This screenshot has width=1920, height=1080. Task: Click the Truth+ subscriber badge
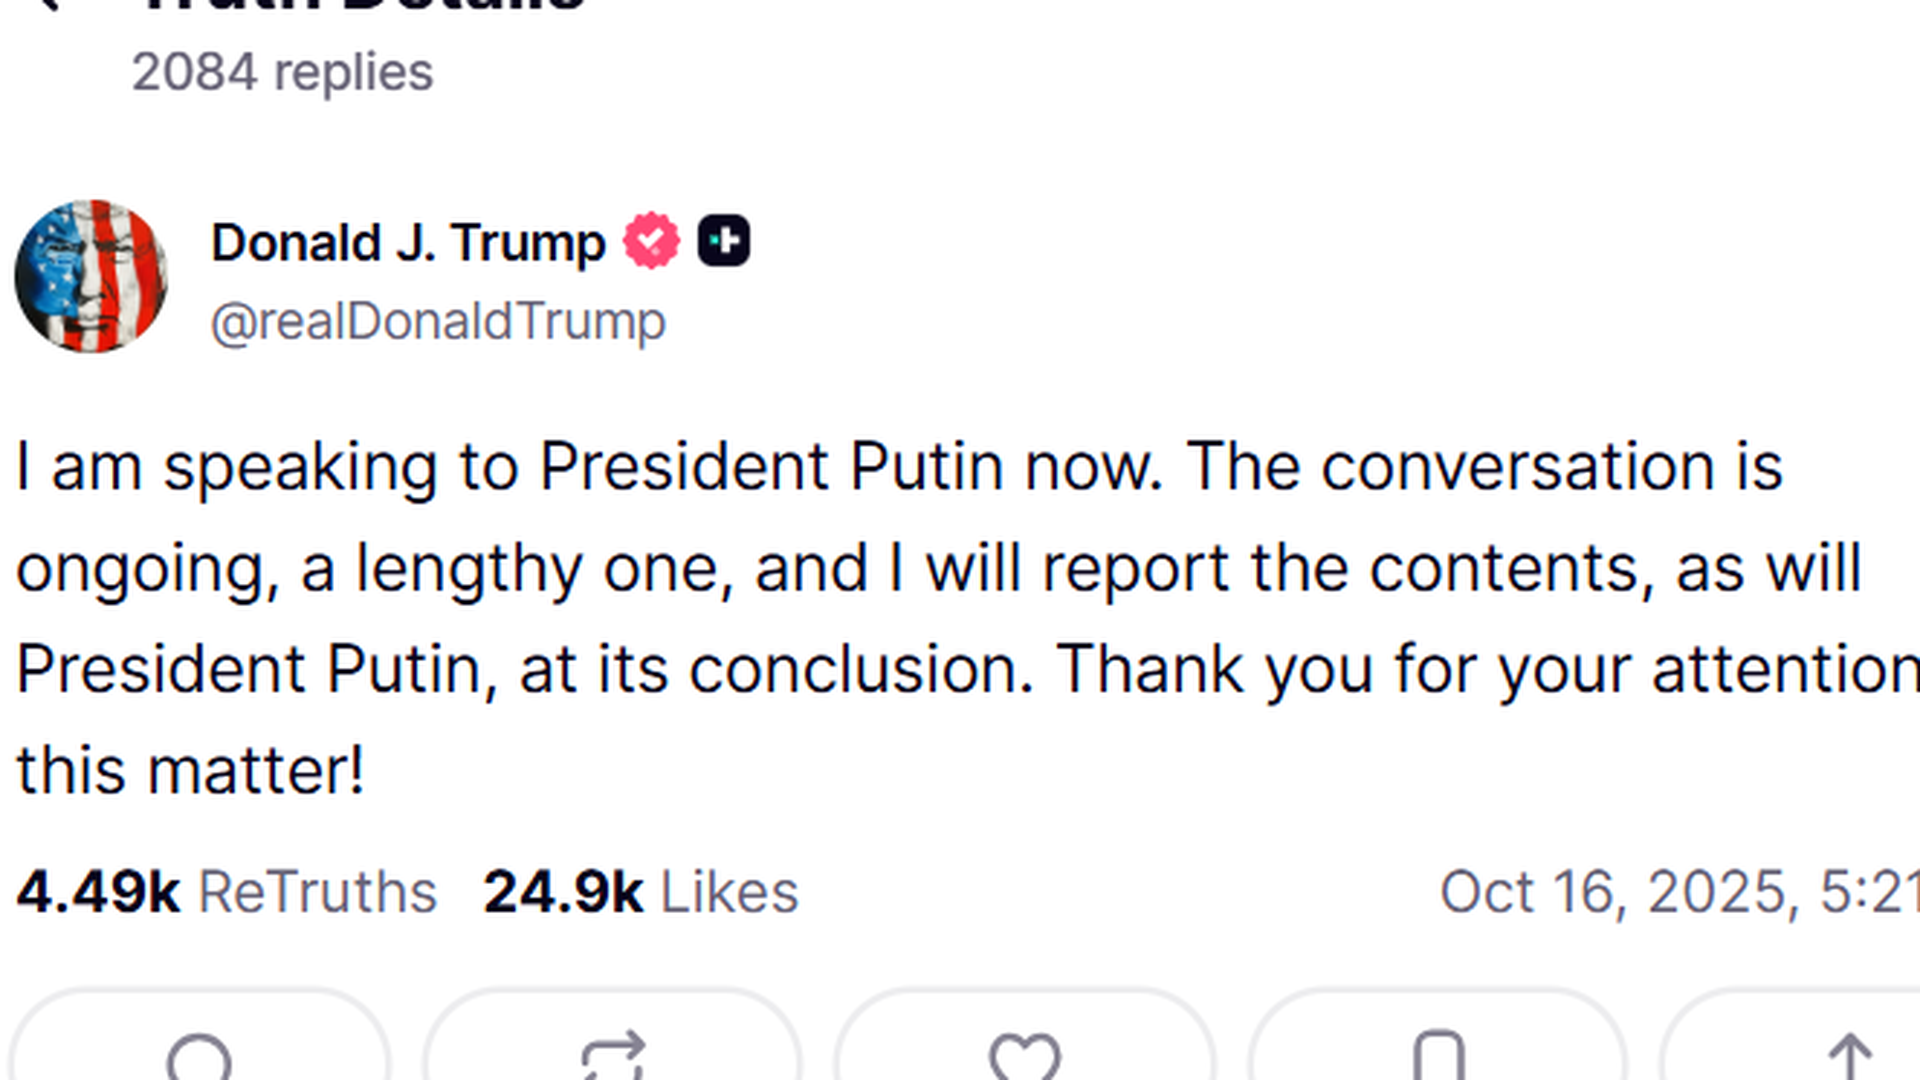click(725, 240)
